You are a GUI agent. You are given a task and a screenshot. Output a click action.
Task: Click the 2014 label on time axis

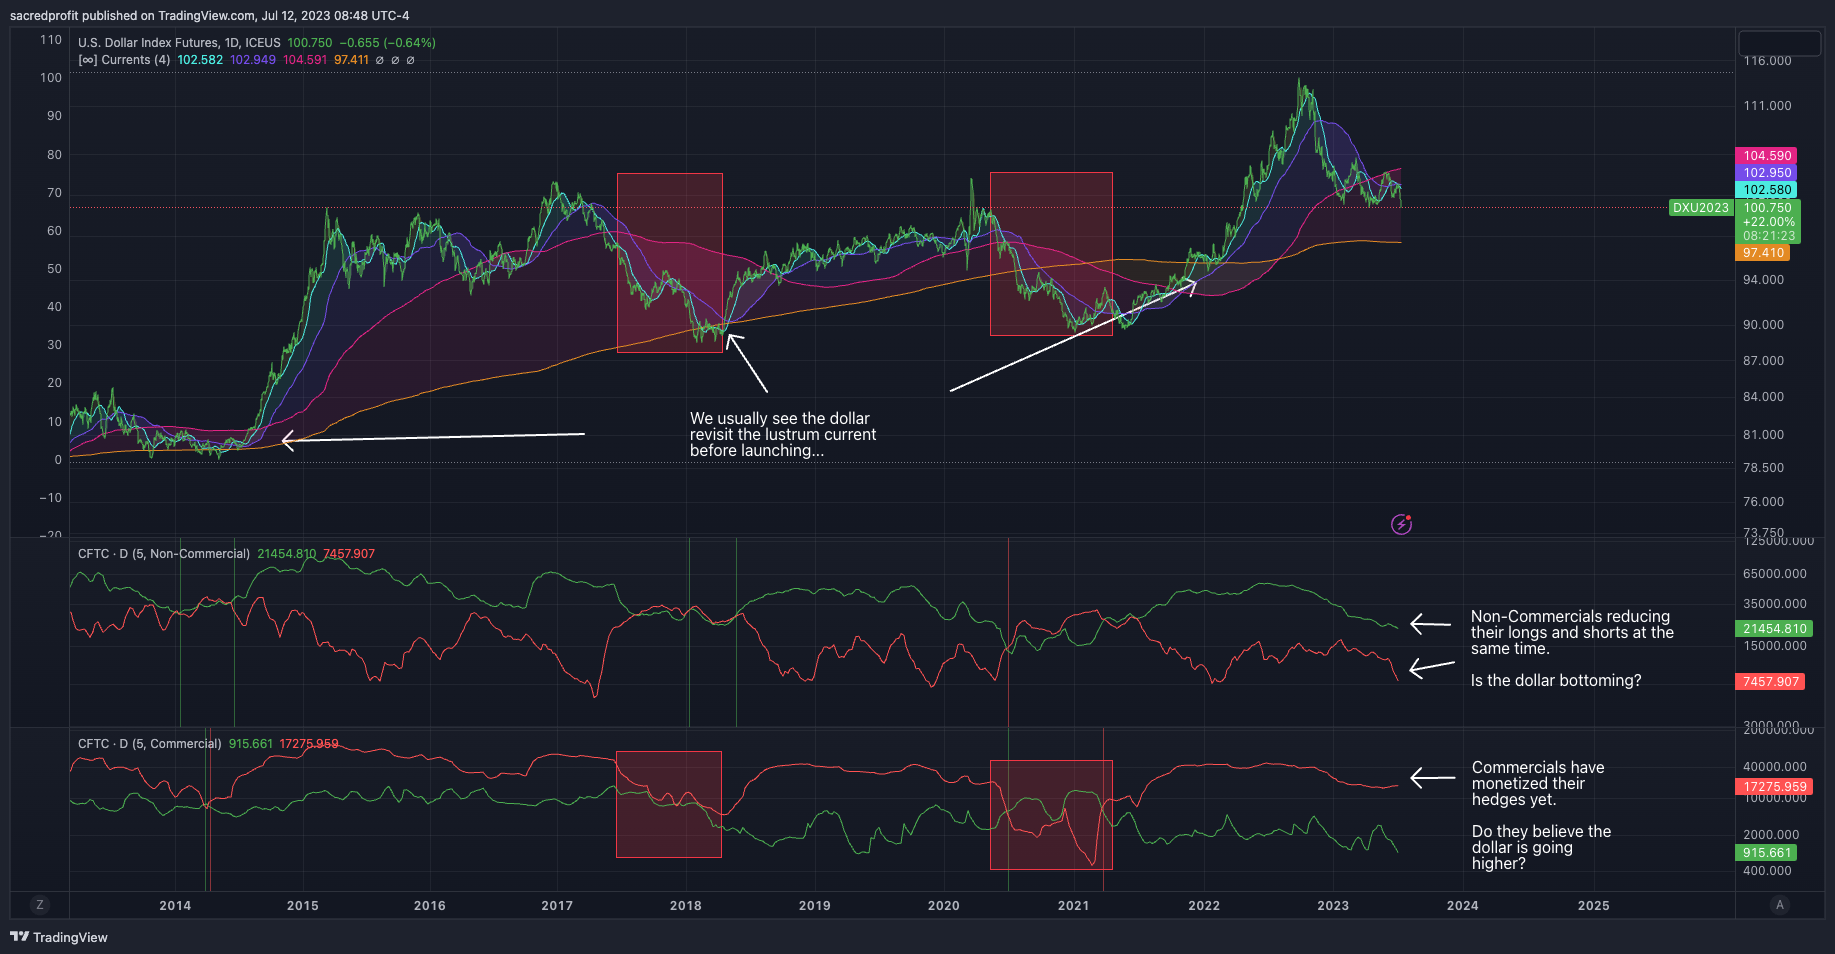tap(175, 906)
